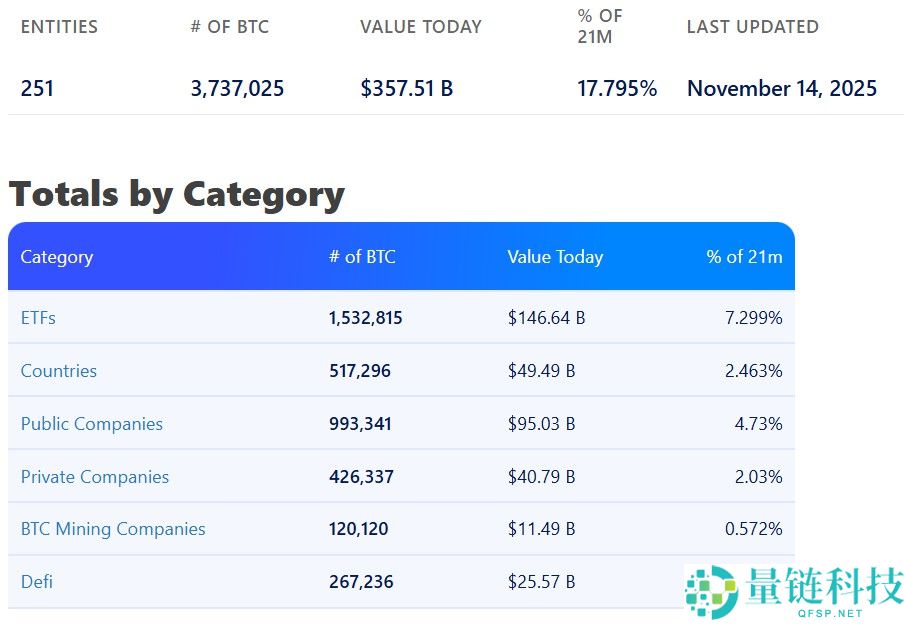Open the Private Companies category
Screen dimensions: 904x624
tap(94, 476)
